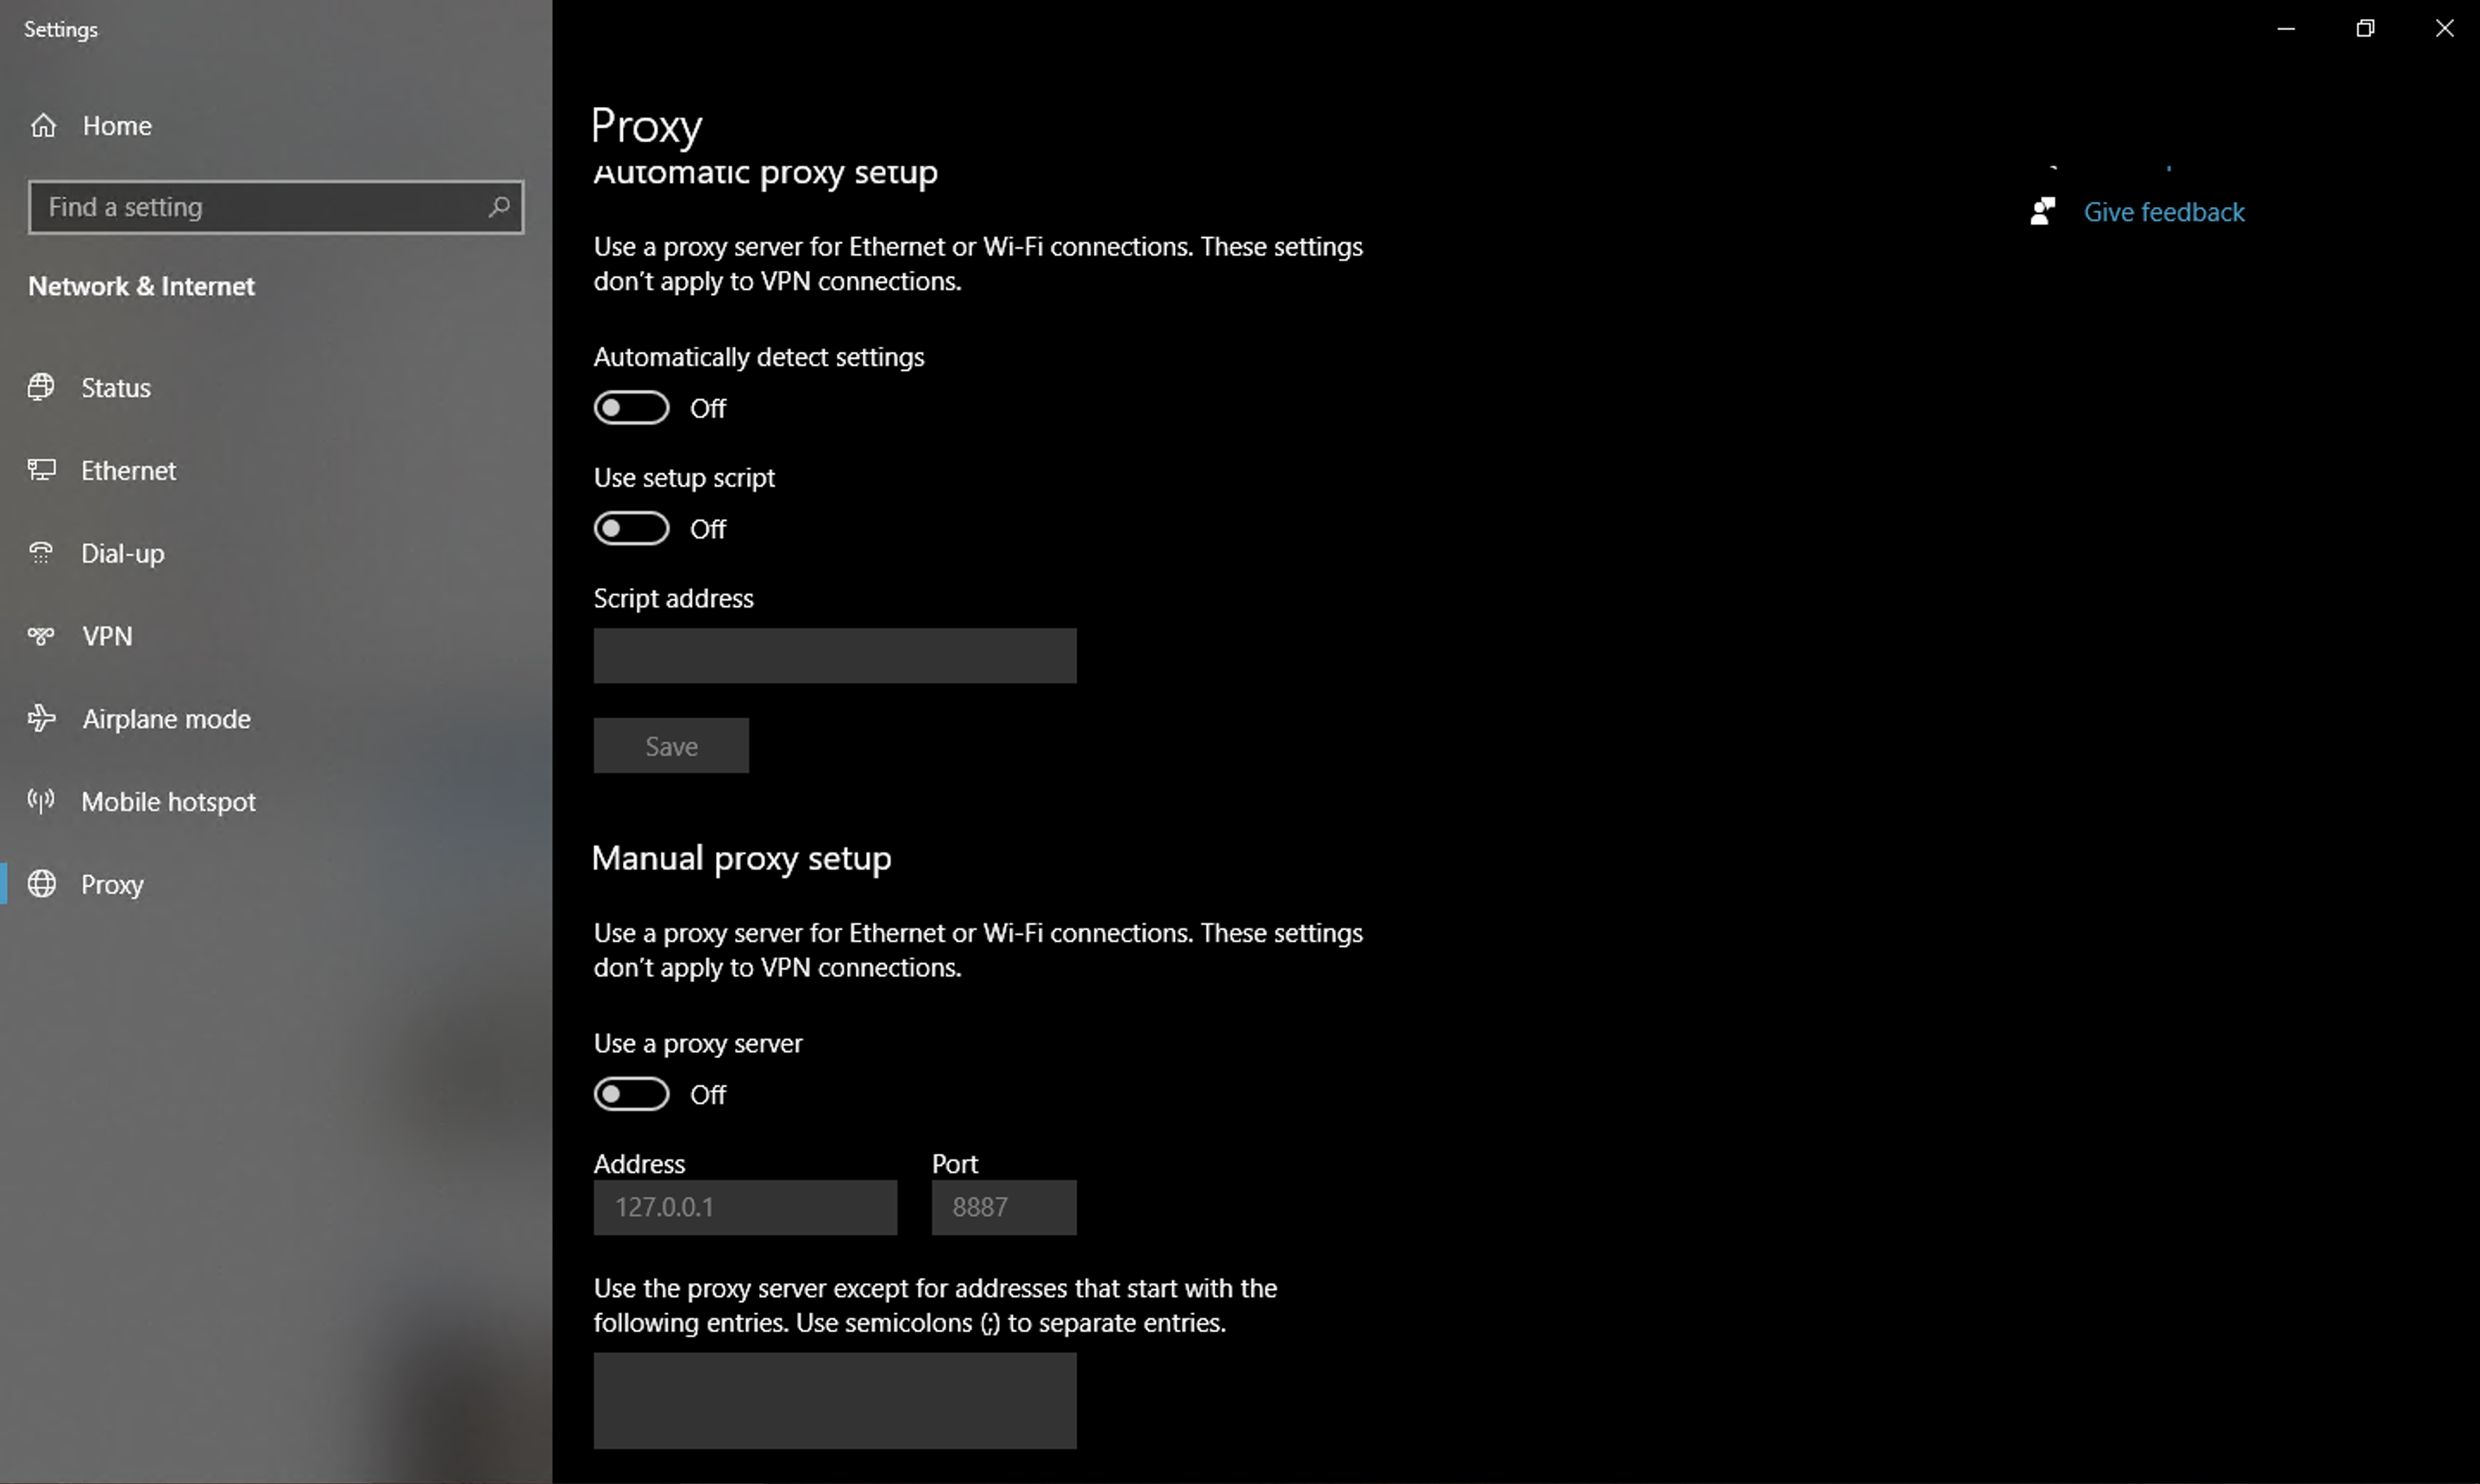Viewport: 2480px width, 1484px height.
Task: Open the Proxy sidebar item
Action: [x=112, y=885]
